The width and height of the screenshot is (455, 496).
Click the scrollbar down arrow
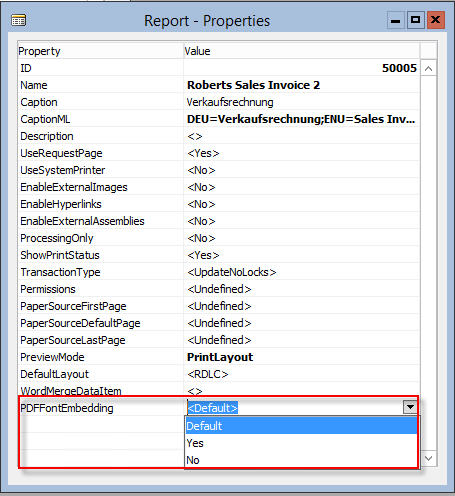click(429, 458)
